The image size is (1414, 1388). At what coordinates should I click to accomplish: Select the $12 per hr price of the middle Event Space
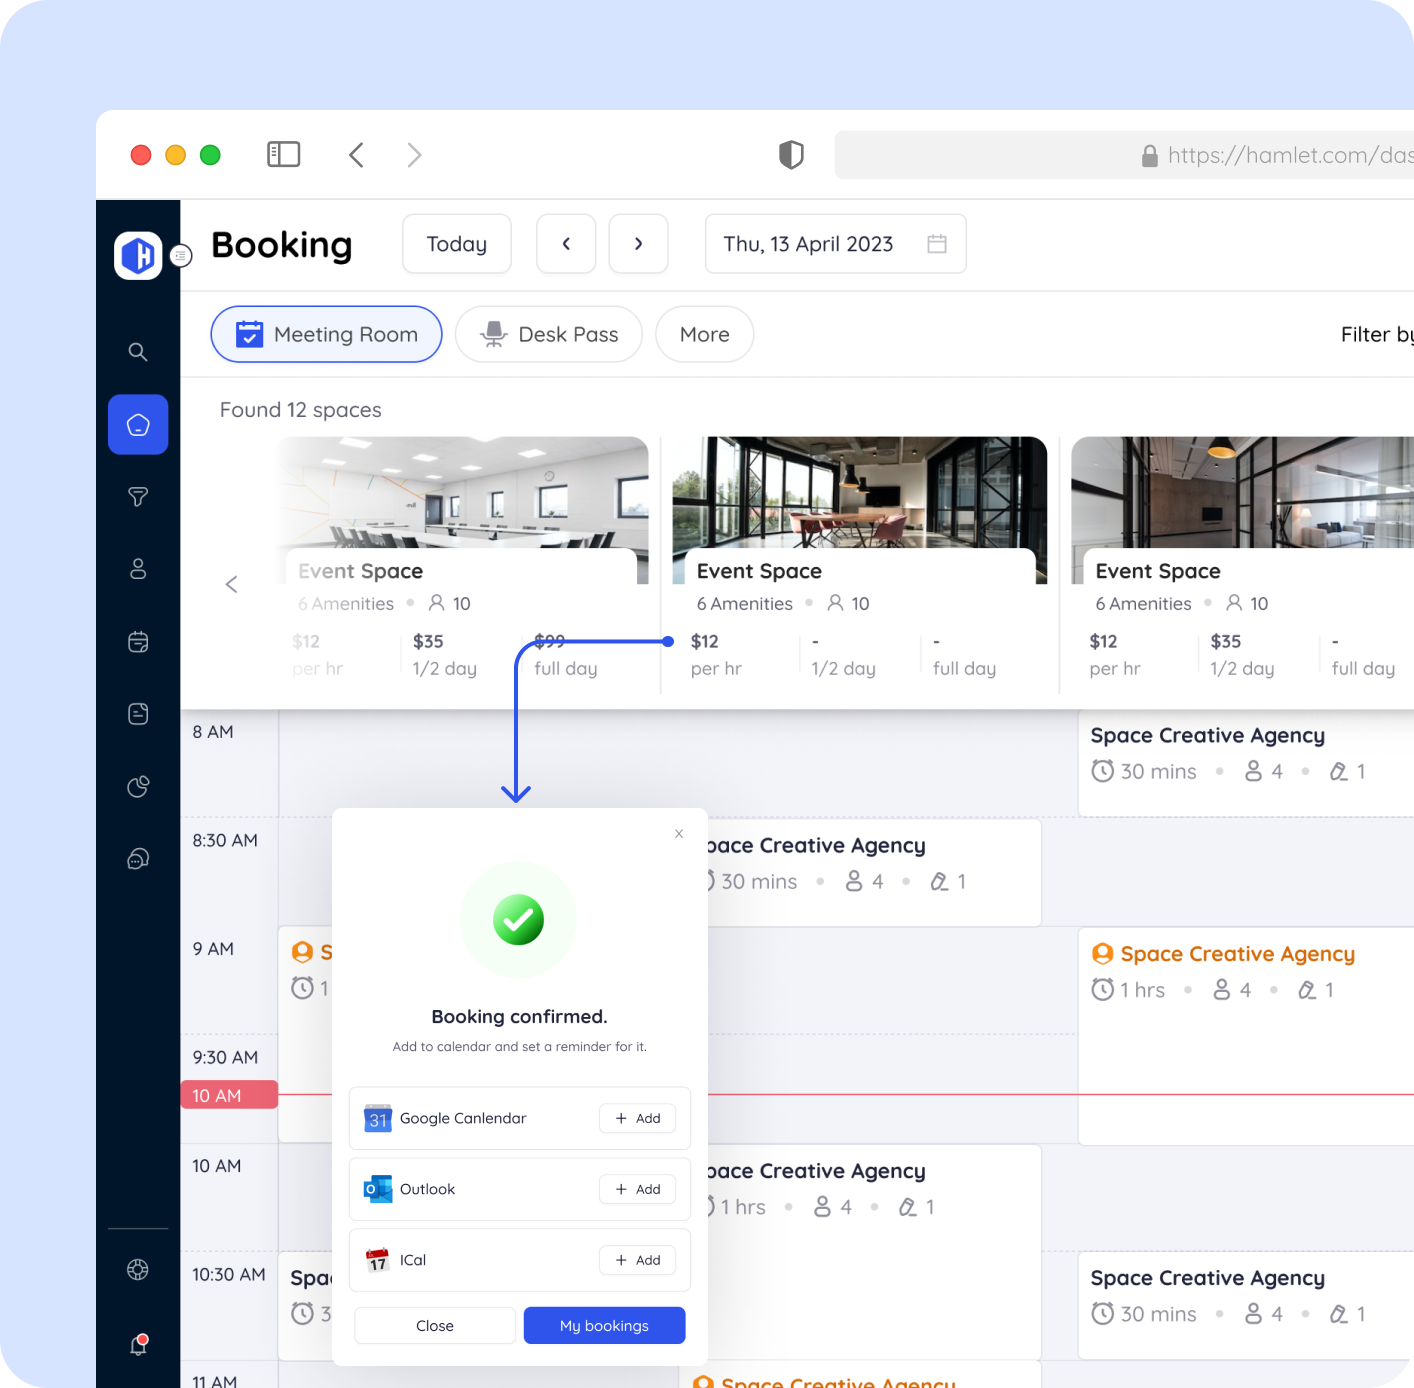[x=716, y=655]
